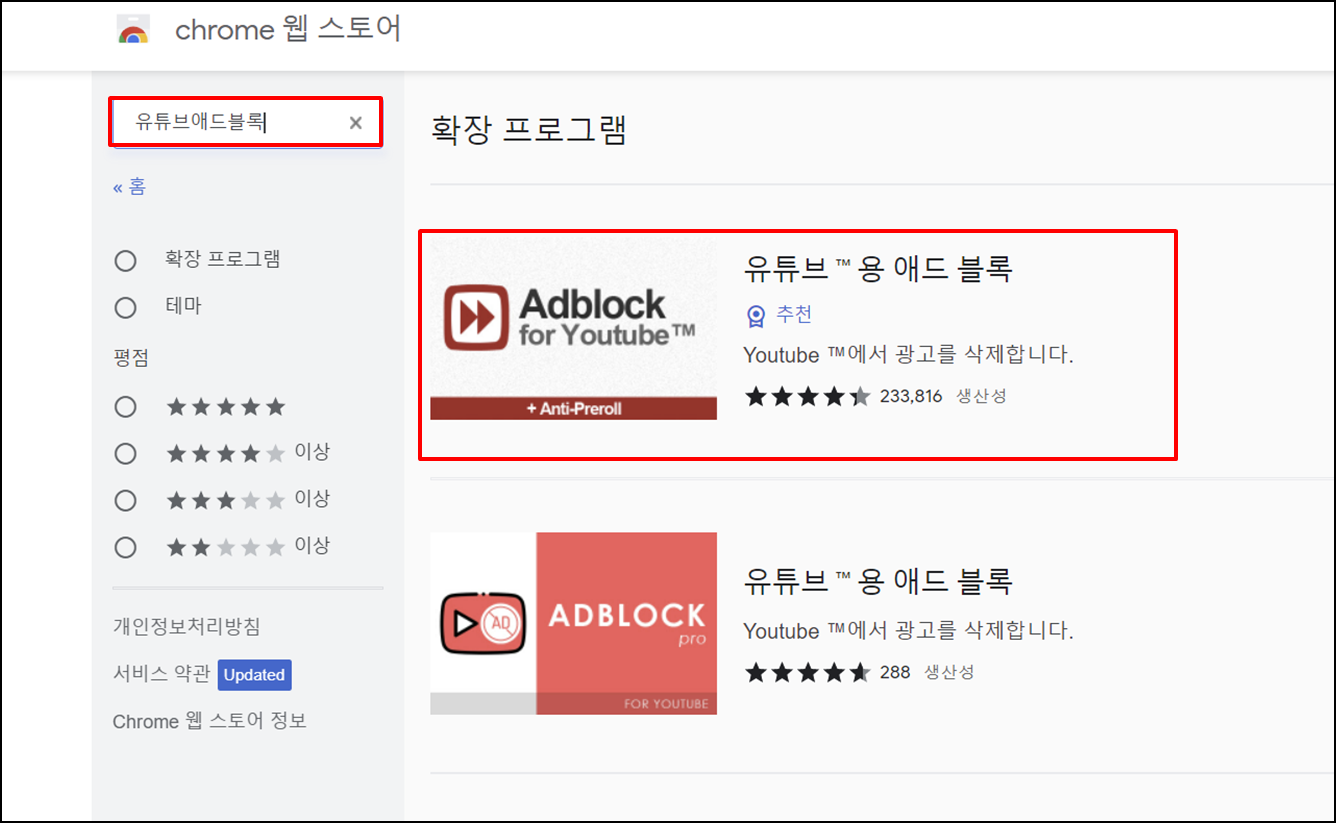The image size is (1336, 823).
Task: Open the first 유튜브™용 애드 블록 title
Action: pos(879,267)
